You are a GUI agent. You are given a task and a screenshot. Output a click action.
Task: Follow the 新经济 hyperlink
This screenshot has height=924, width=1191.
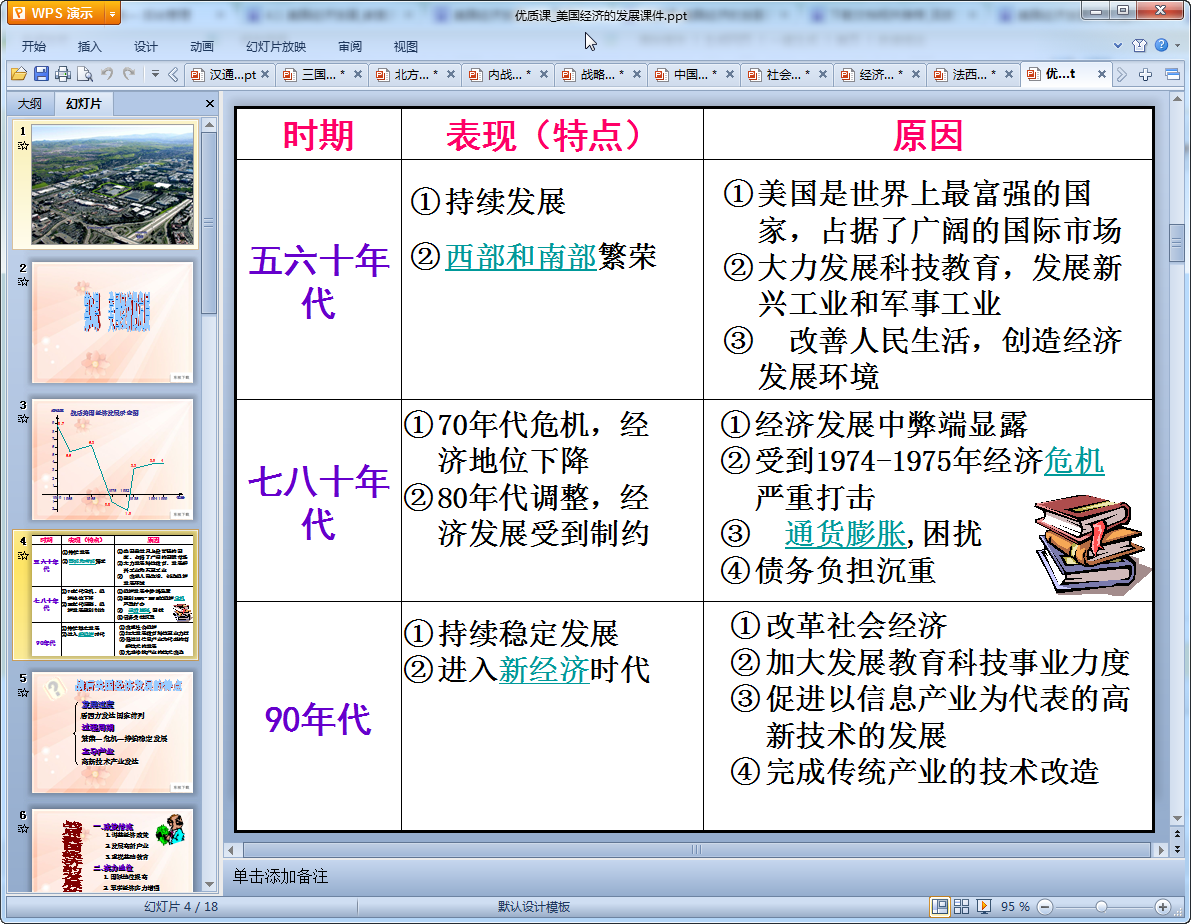click(x=544, y=669)
